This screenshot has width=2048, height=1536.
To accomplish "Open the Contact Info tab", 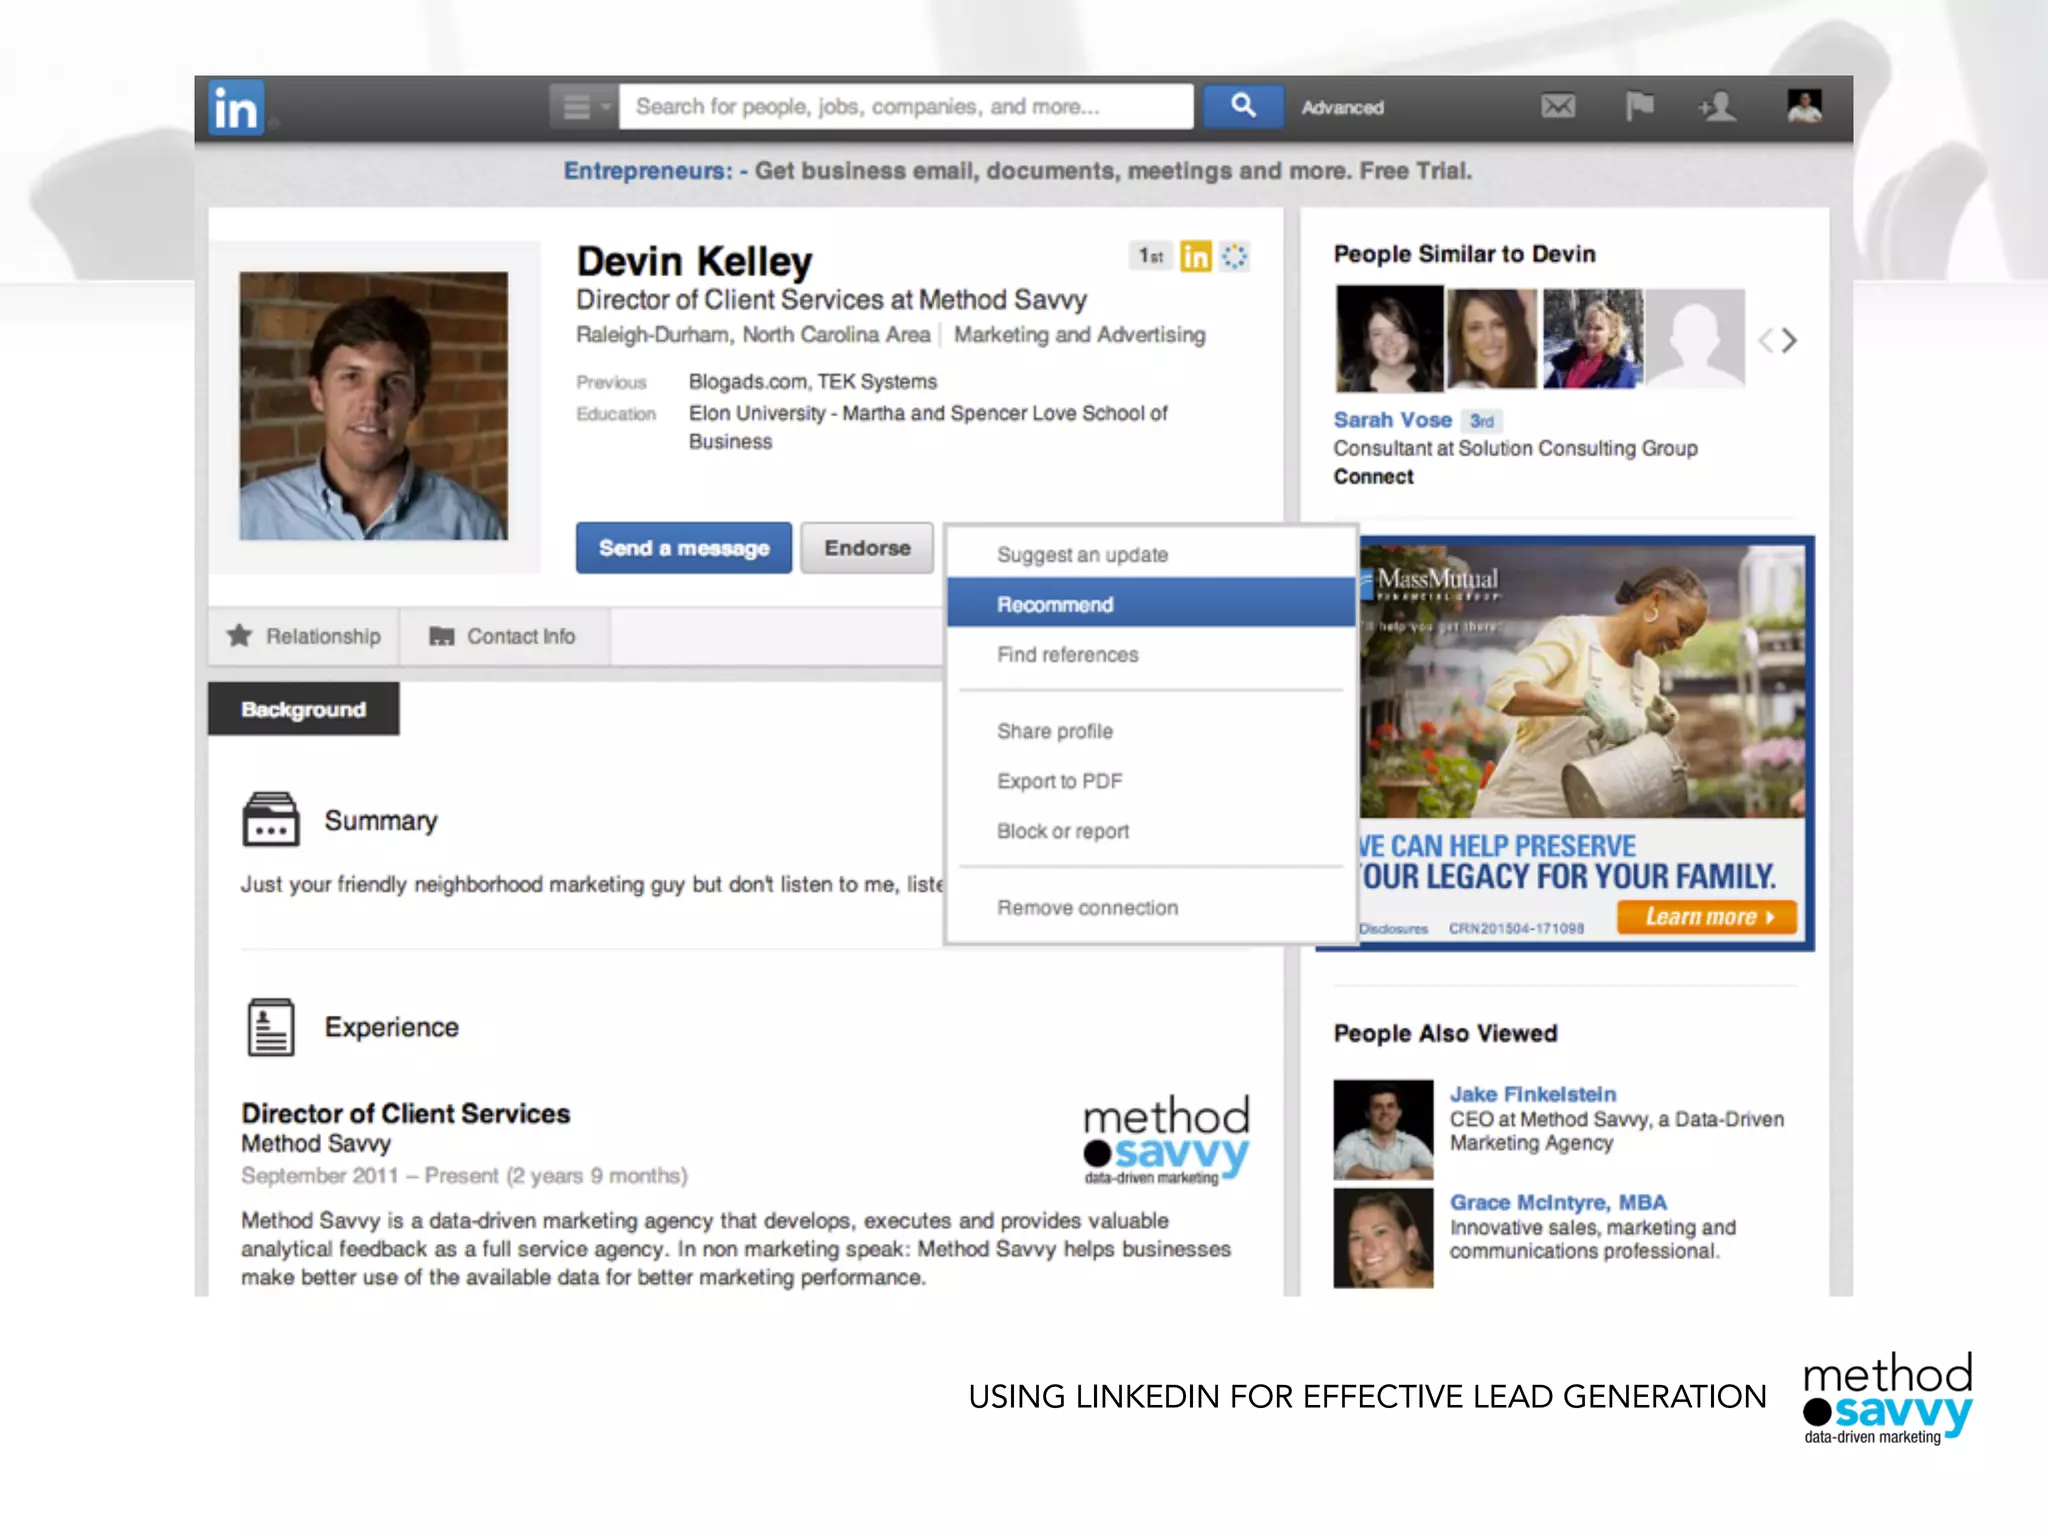I will [505, 636].
